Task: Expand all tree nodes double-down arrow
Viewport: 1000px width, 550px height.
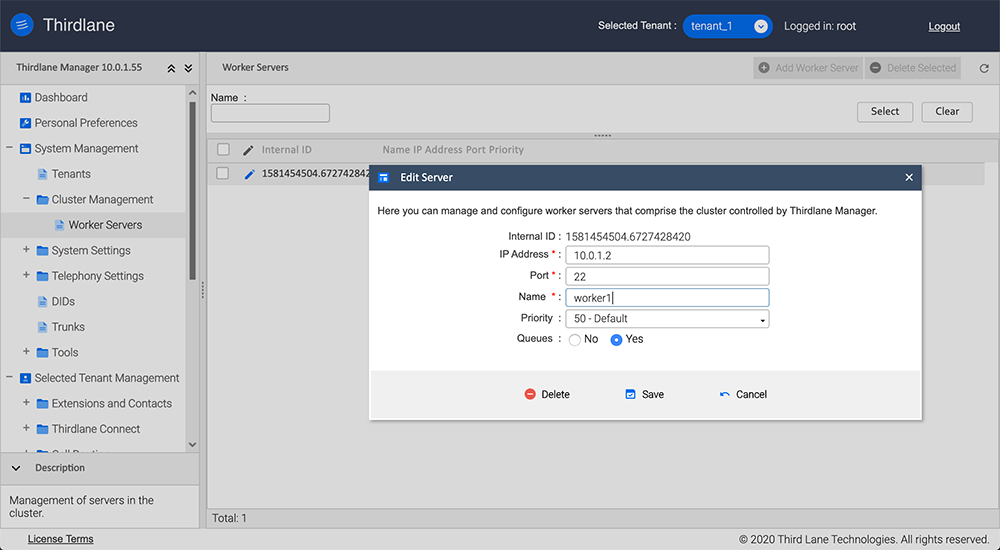Action: (x=188, y=68)
